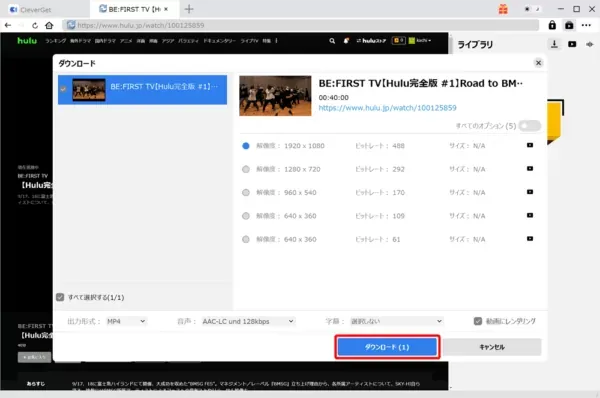This screenshot has height=398, width=600.
Task: Click the hulu search magnifier icon
Action: click(x=332, y=41)
